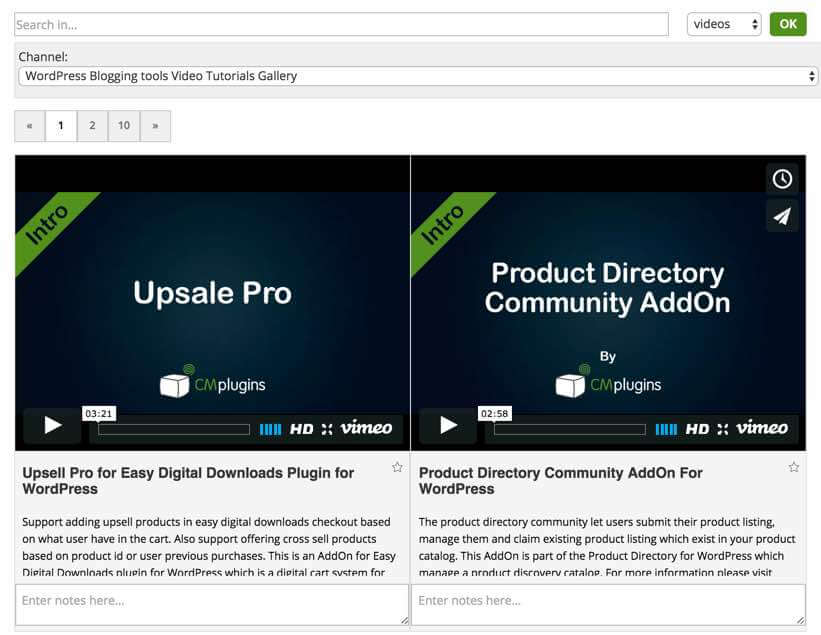Click the green OK search button

click(x=788, y=24)
